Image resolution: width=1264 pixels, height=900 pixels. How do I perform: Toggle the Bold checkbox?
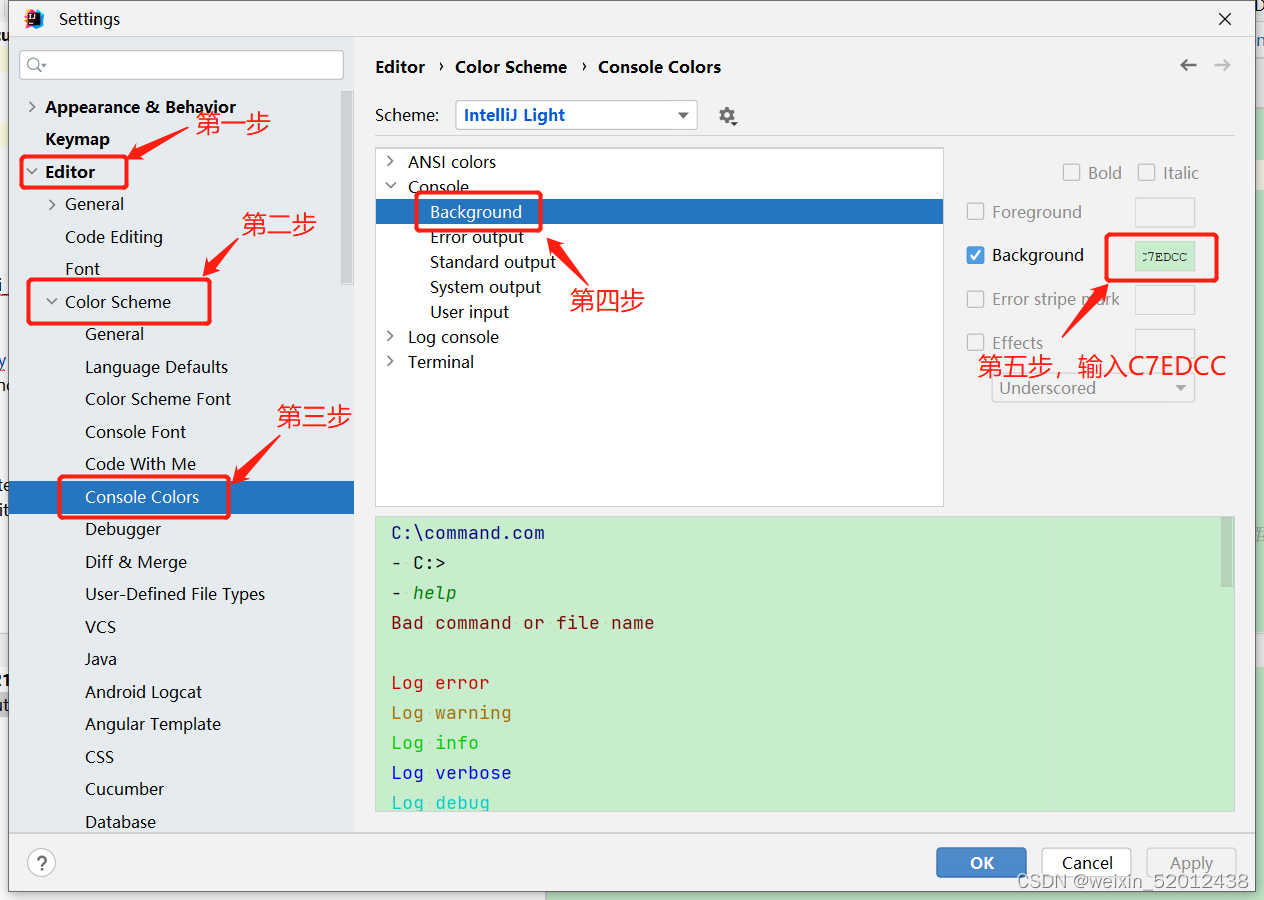pyautogui.click(x=1071, y=173)
